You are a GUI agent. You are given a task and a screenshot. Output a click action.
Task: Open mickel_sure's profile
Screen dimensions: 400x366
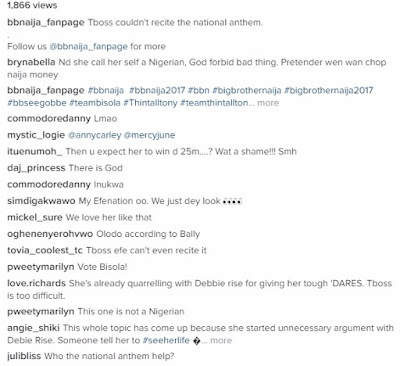(35, 218)
